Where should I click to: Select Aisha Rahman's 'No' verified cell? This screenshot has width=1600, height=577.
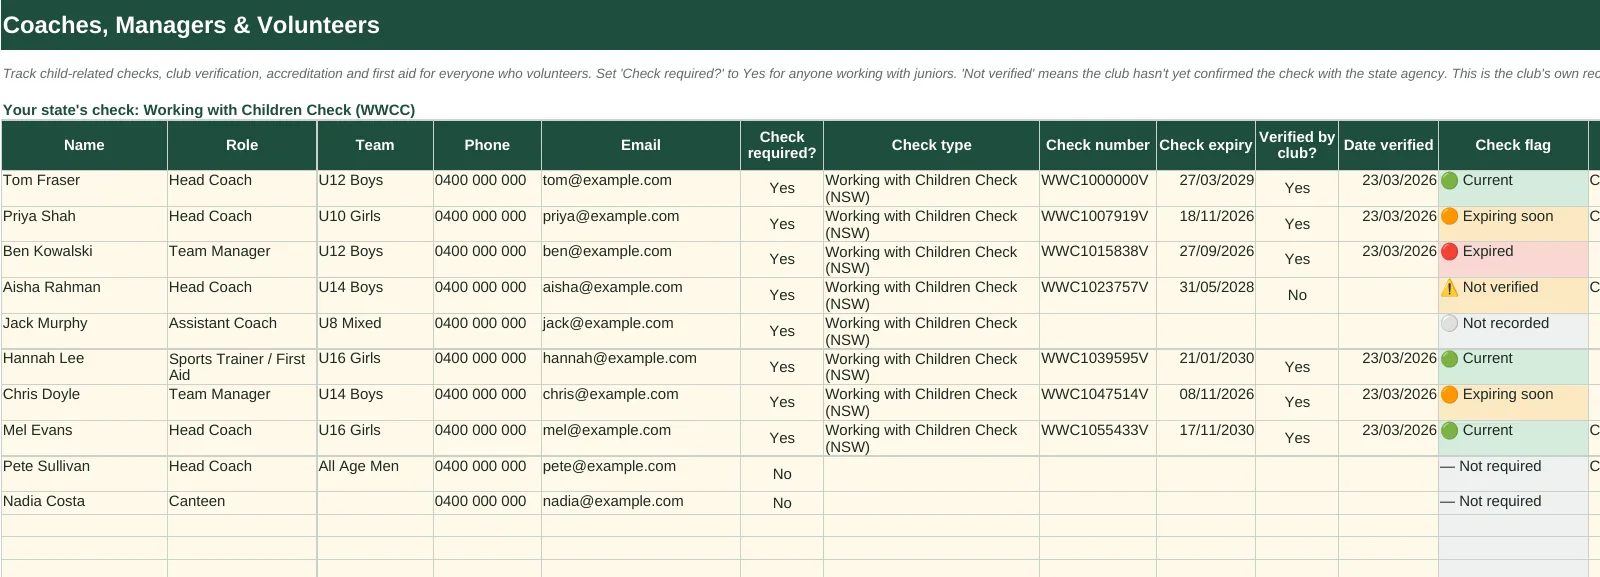click(1297, 295)
